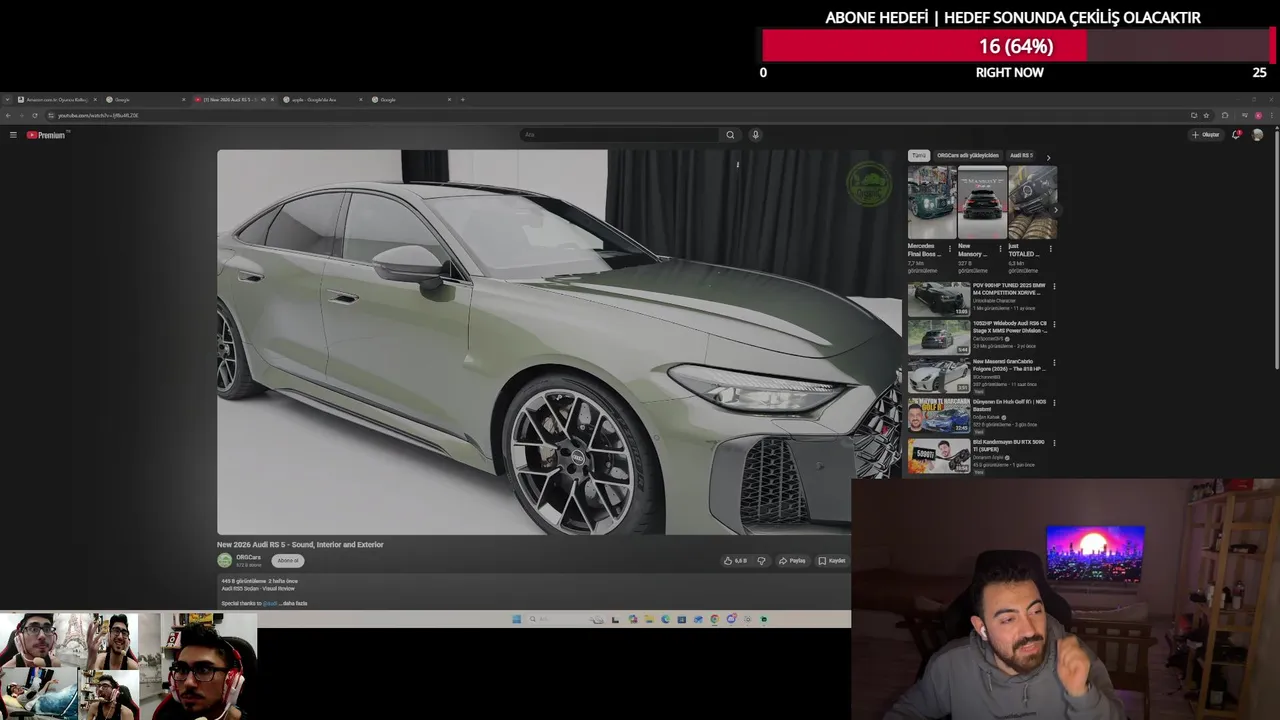Open the 1052HP Widebody Audi RS6 video

coord(938,338)
